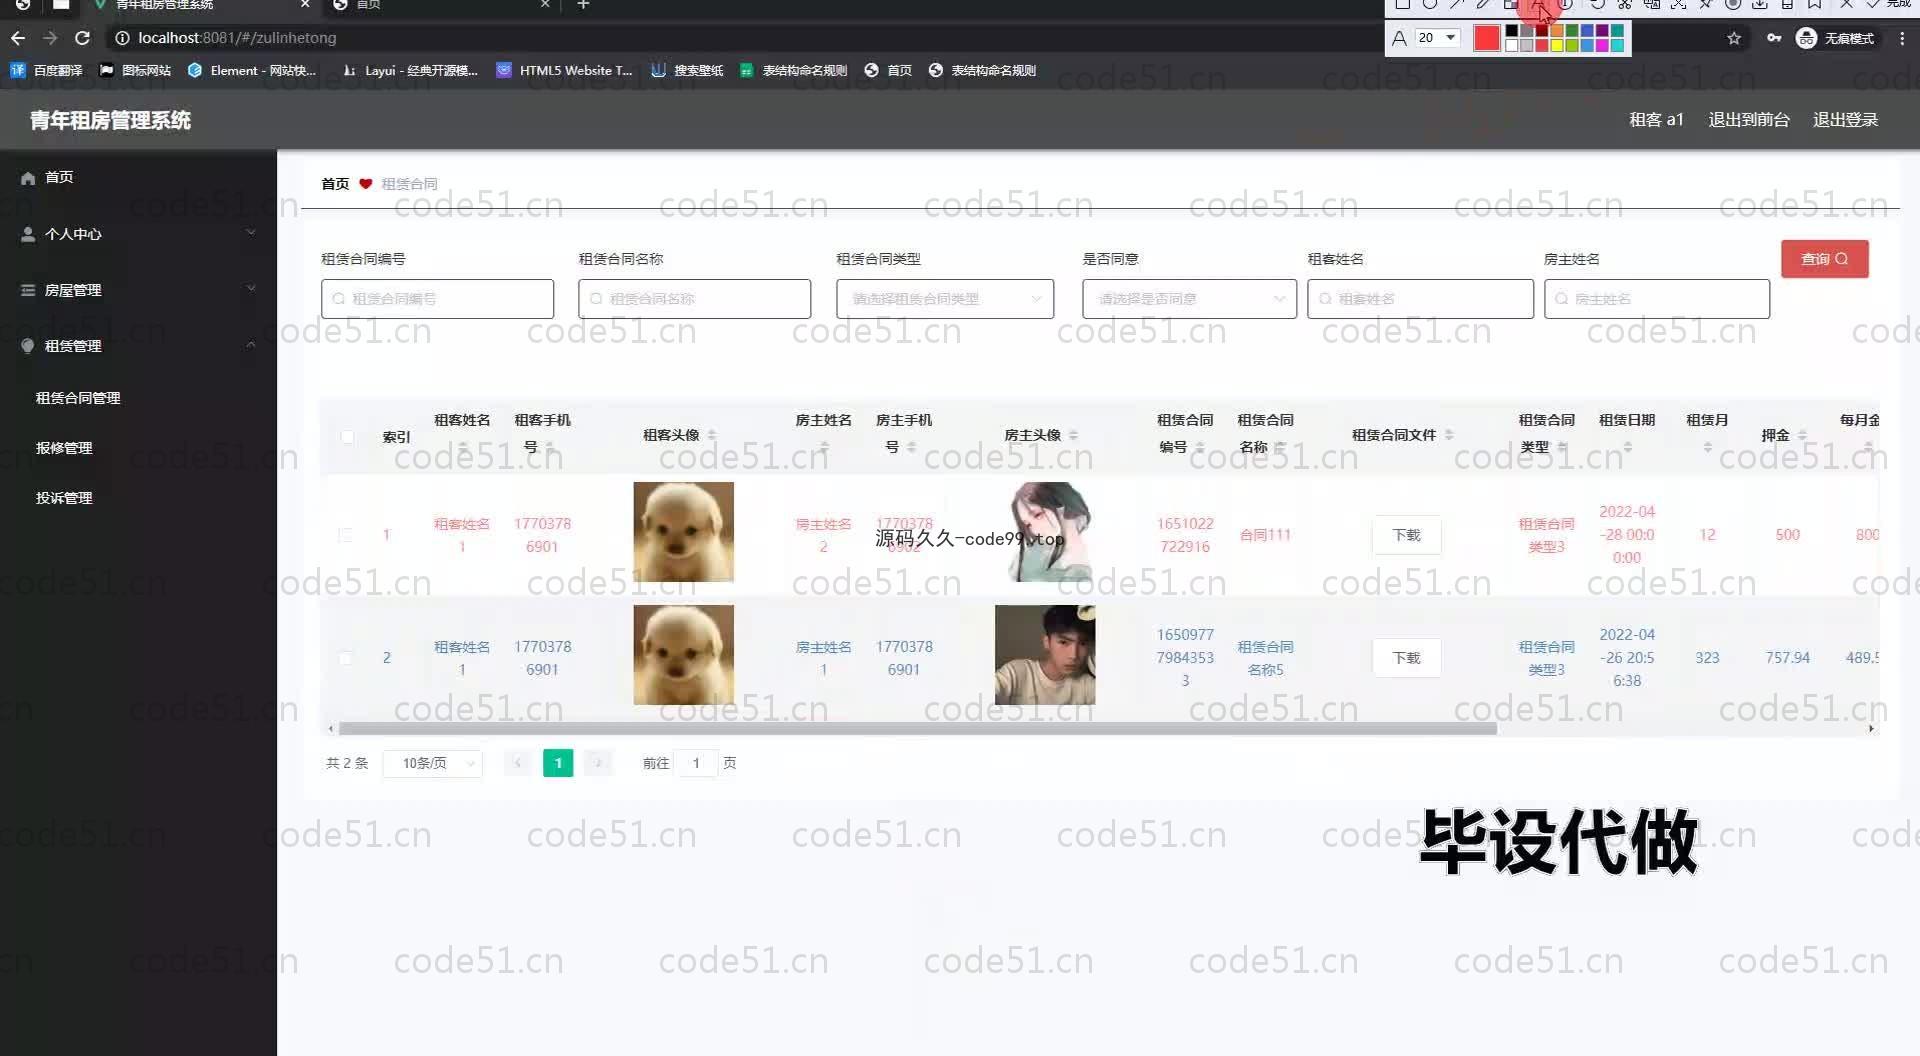
Task: Click the magnifier icon in 租客姓名 field
Action: [1325, 299]
